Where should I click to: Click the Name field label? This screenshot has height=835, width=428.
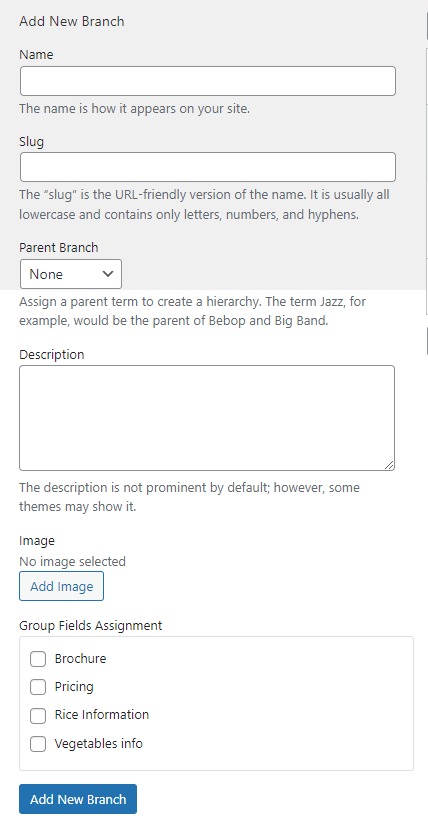(x=36, y=54)
